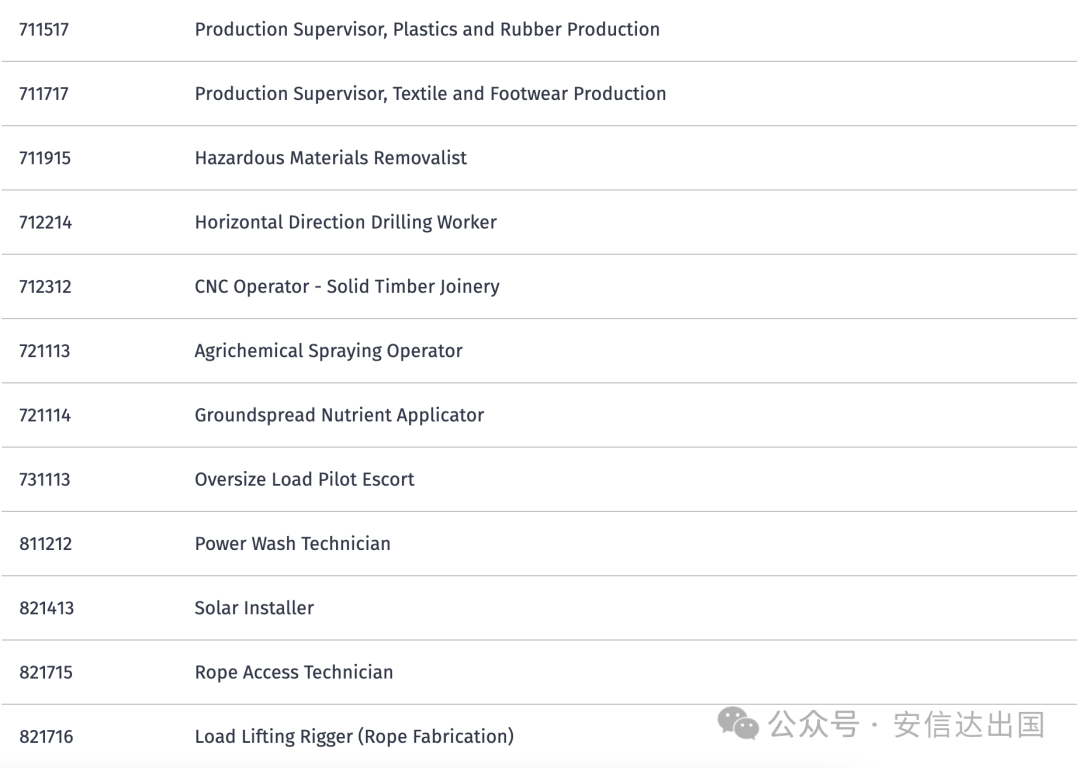Click Oversize Load Pilot Escort
This screenshot has height=768, width=1080.
coord(304,480)
